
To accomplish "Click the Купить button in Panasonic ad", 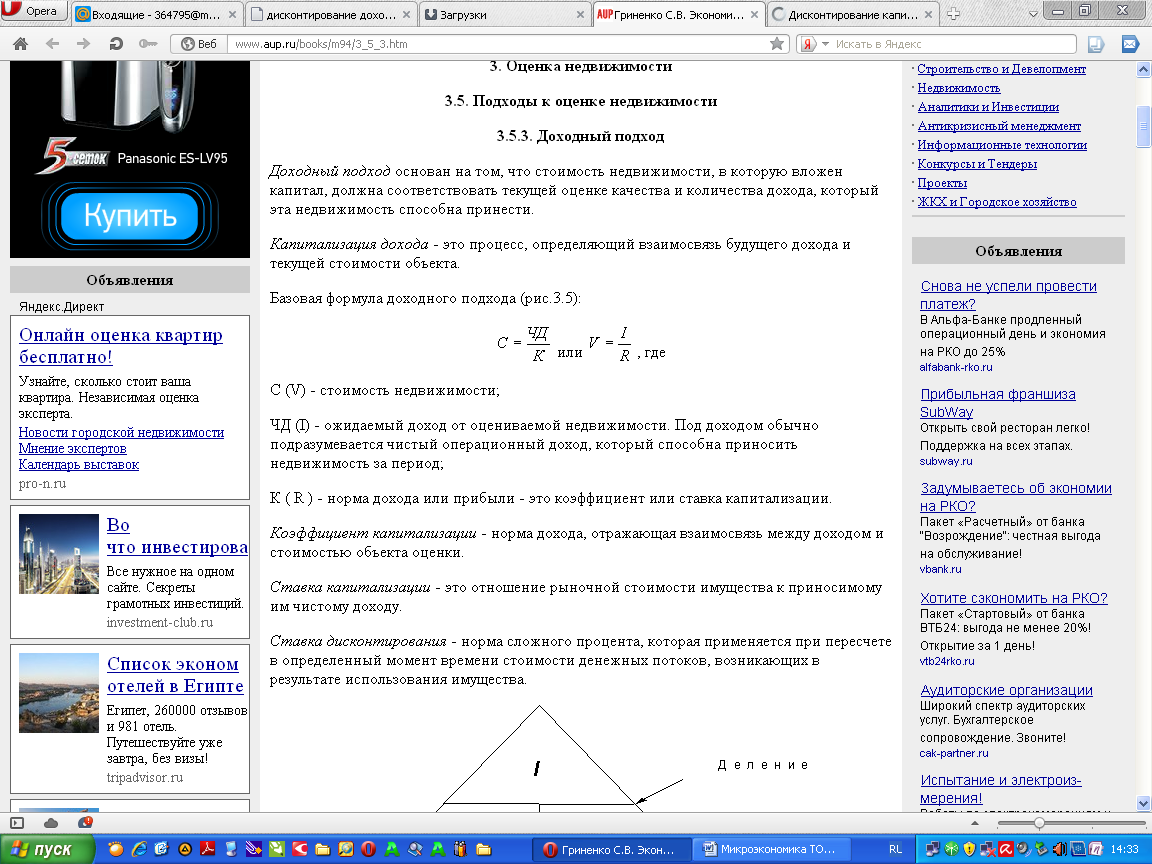I will coord(129,215).
